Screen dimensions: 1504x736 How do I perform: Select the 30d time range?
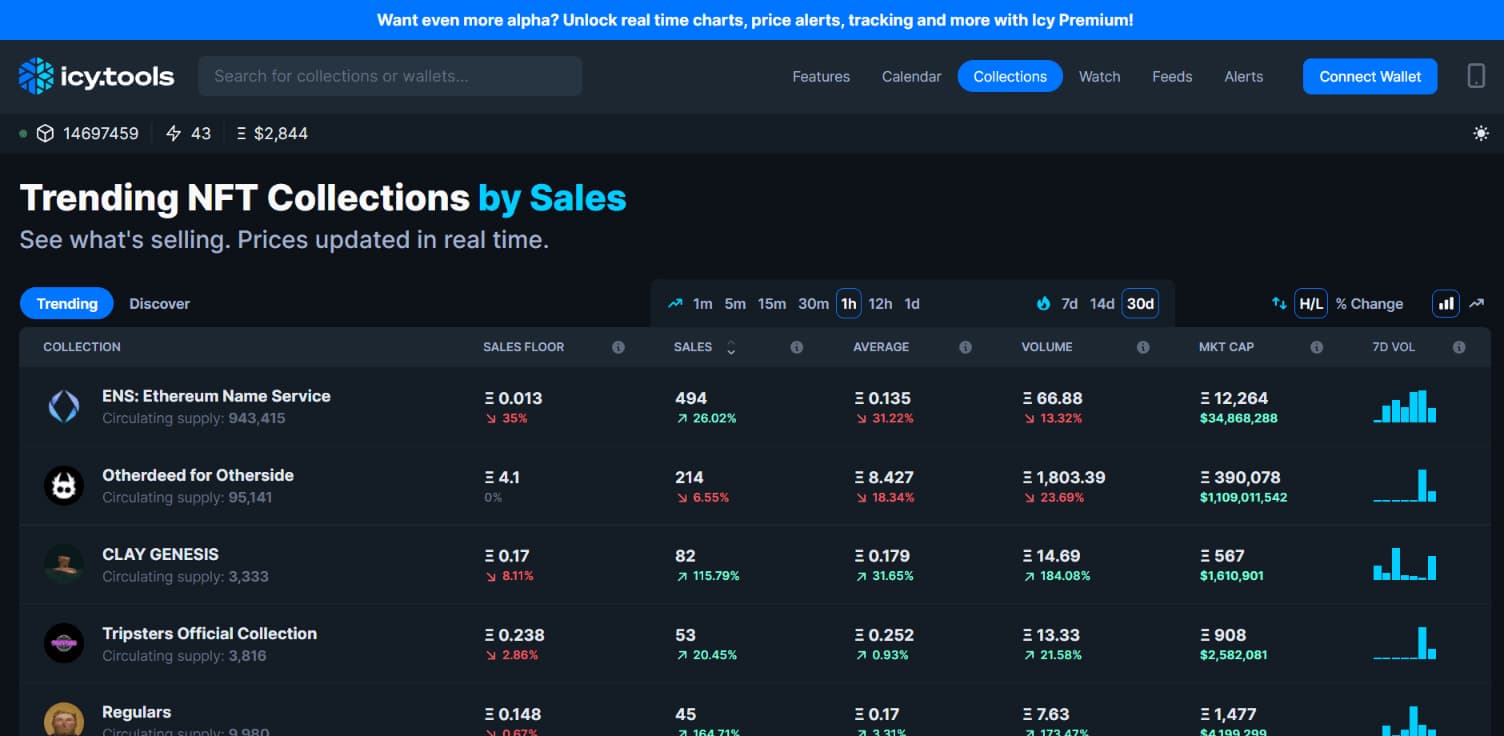click(x=1139, y=303)
